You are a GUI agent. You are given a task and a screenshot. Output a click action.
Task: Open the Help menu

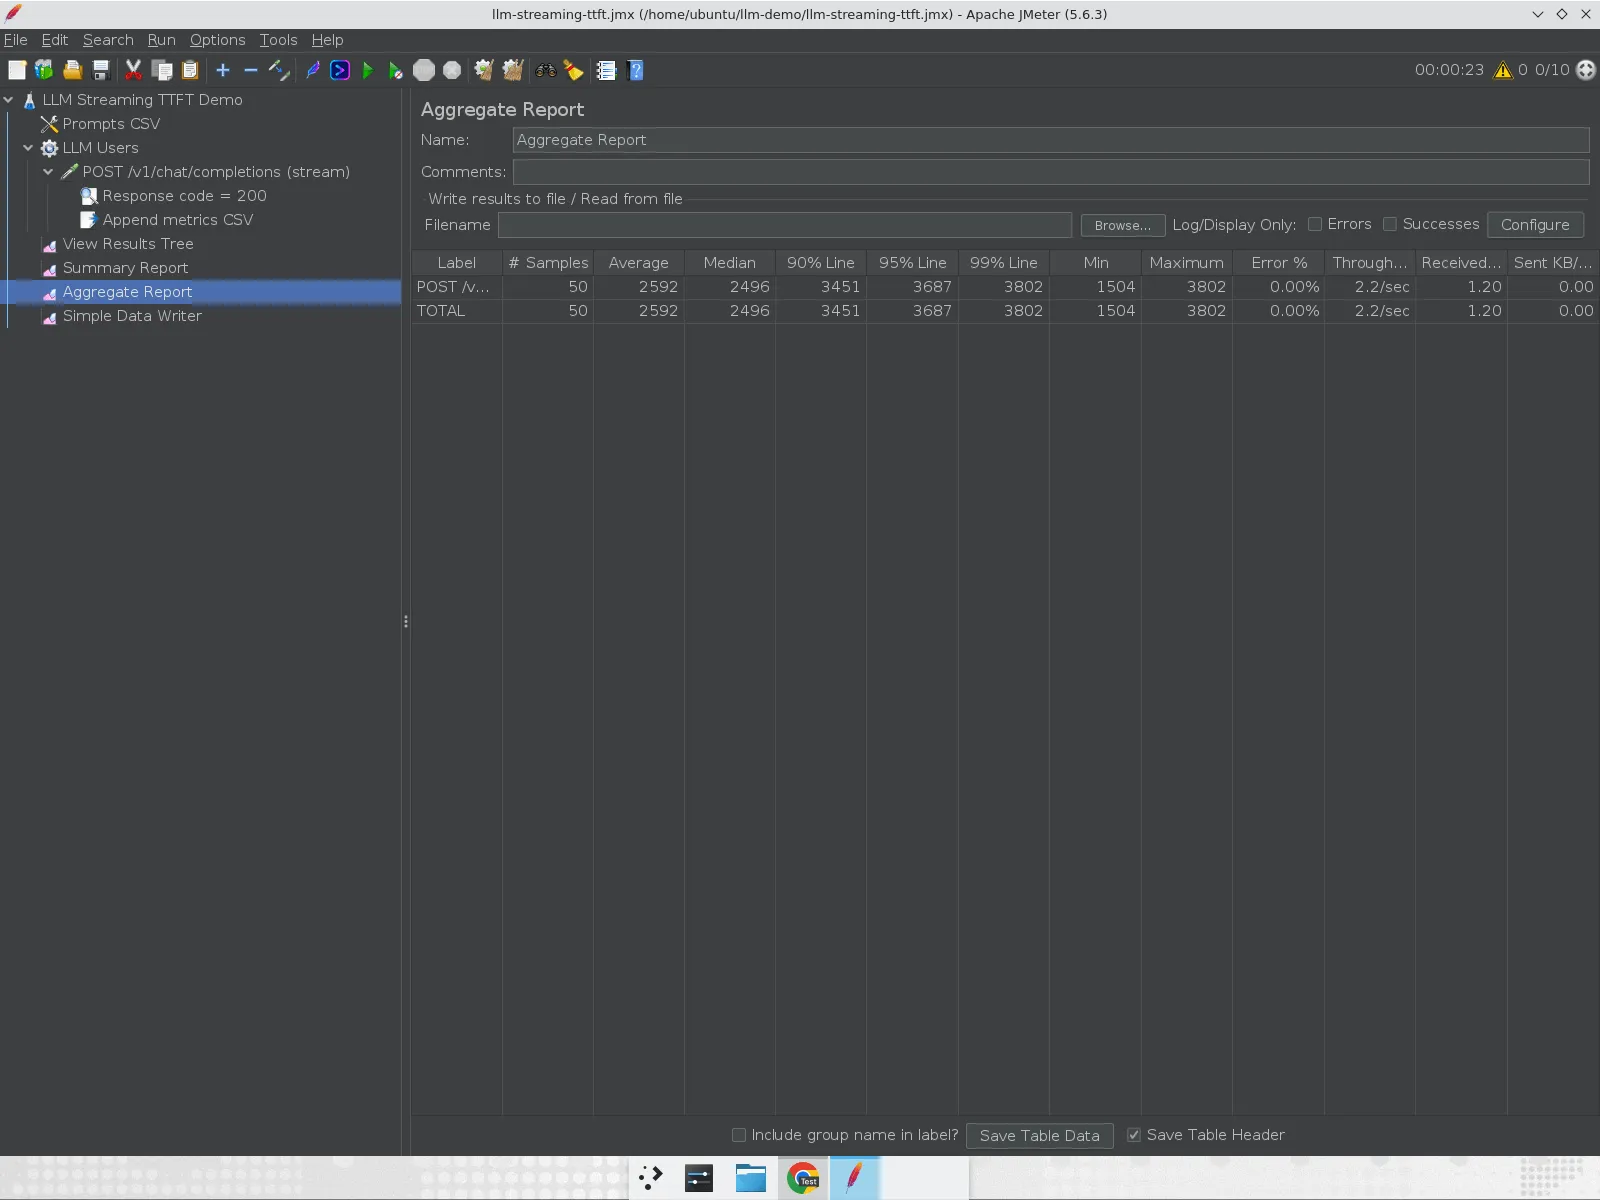(327, 40)
